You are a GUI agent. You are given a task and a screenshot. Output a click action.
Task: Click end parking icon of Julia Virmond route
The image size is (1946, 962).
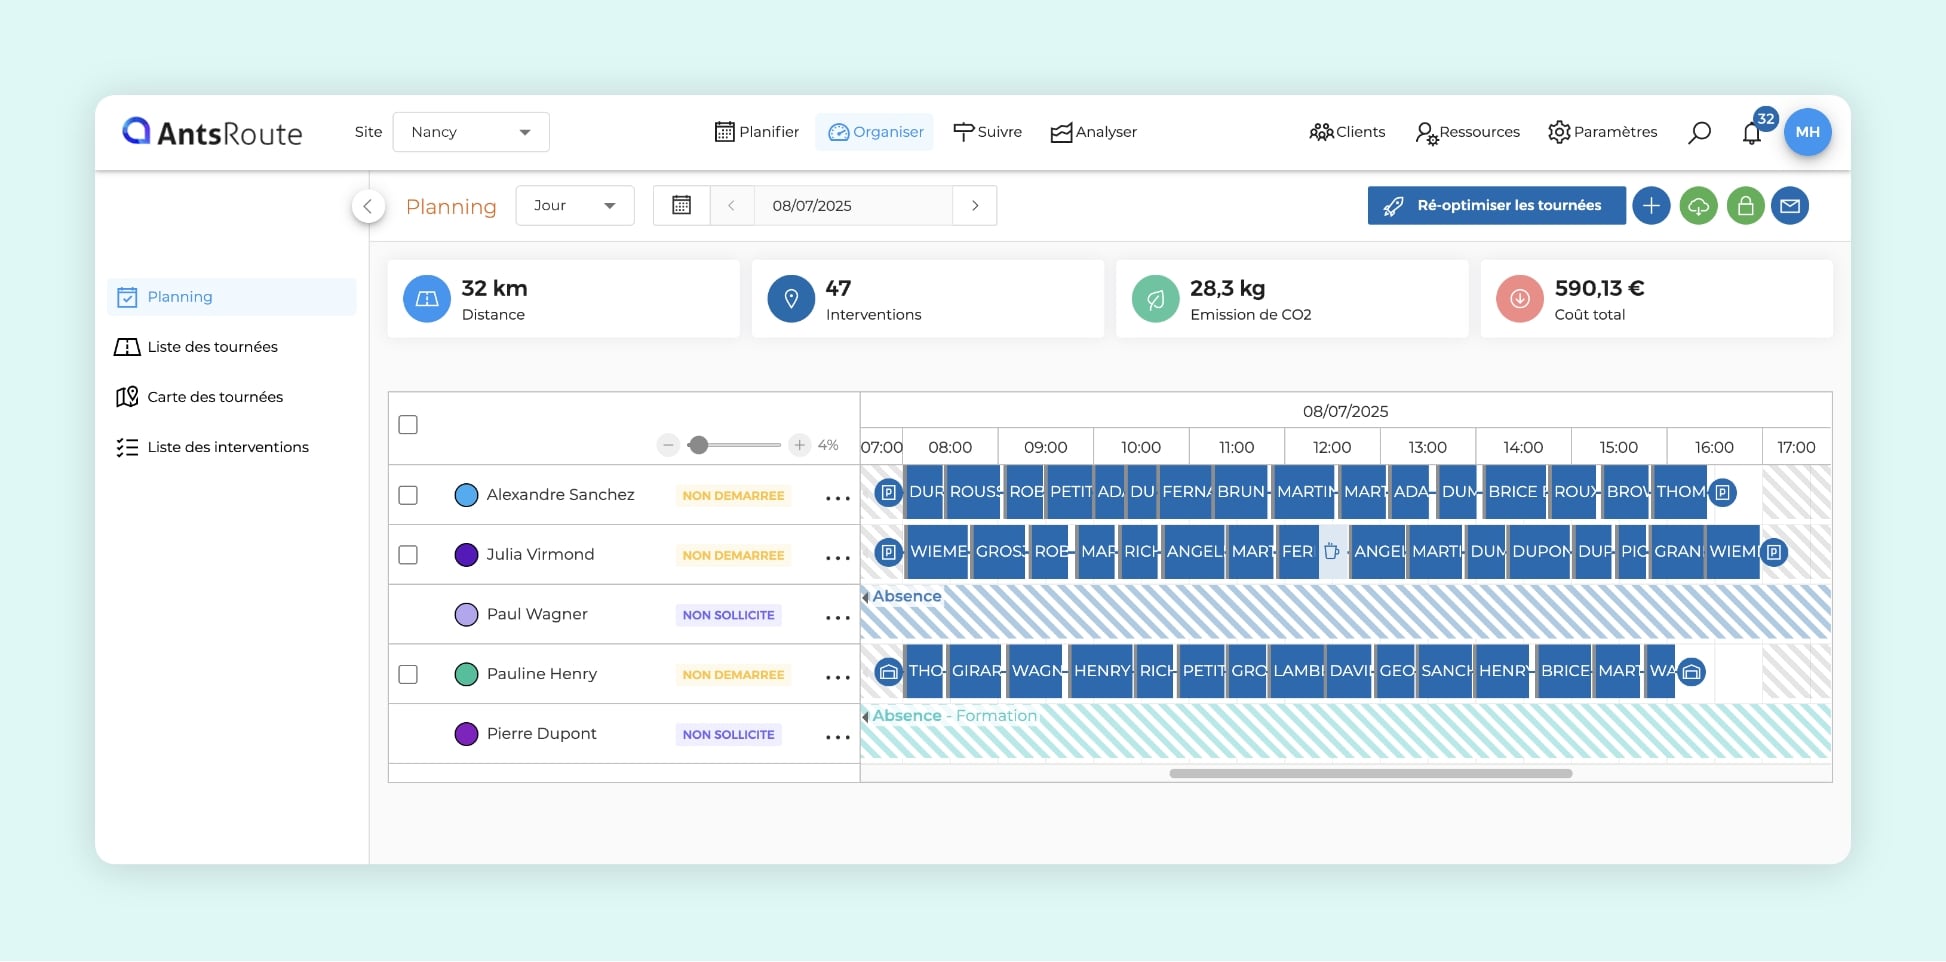pyautogui.click(x=1773, y=552)
